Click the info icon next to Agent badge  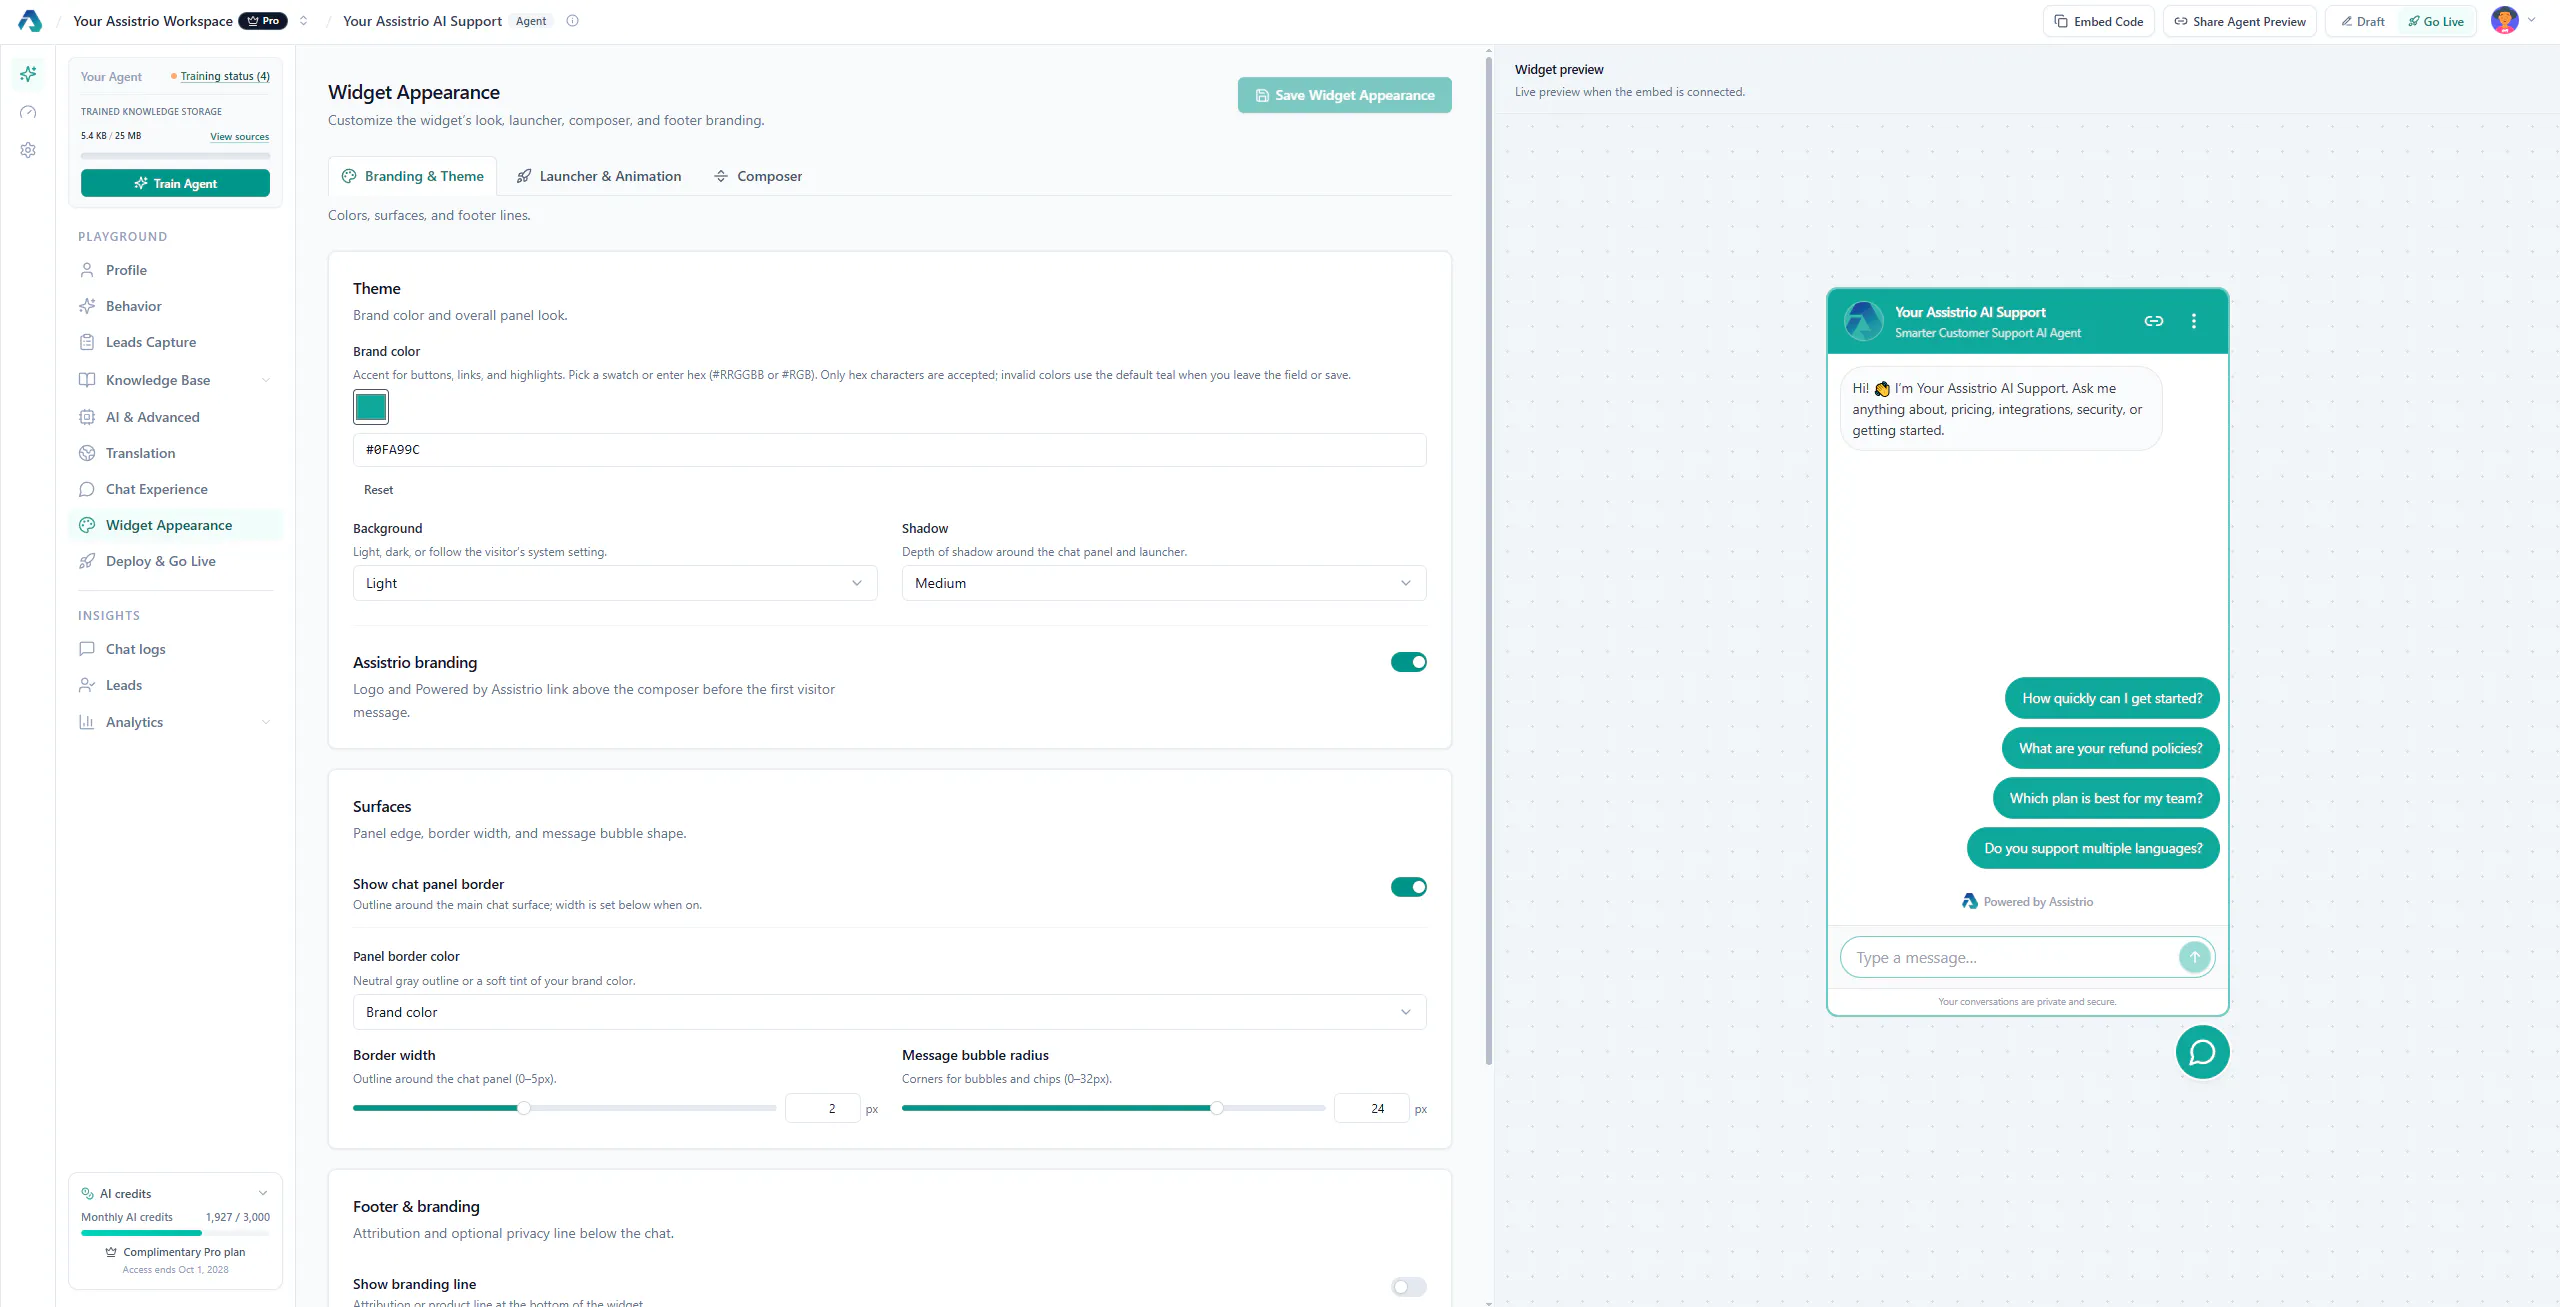pyautogui.click(x=572, y=21)
